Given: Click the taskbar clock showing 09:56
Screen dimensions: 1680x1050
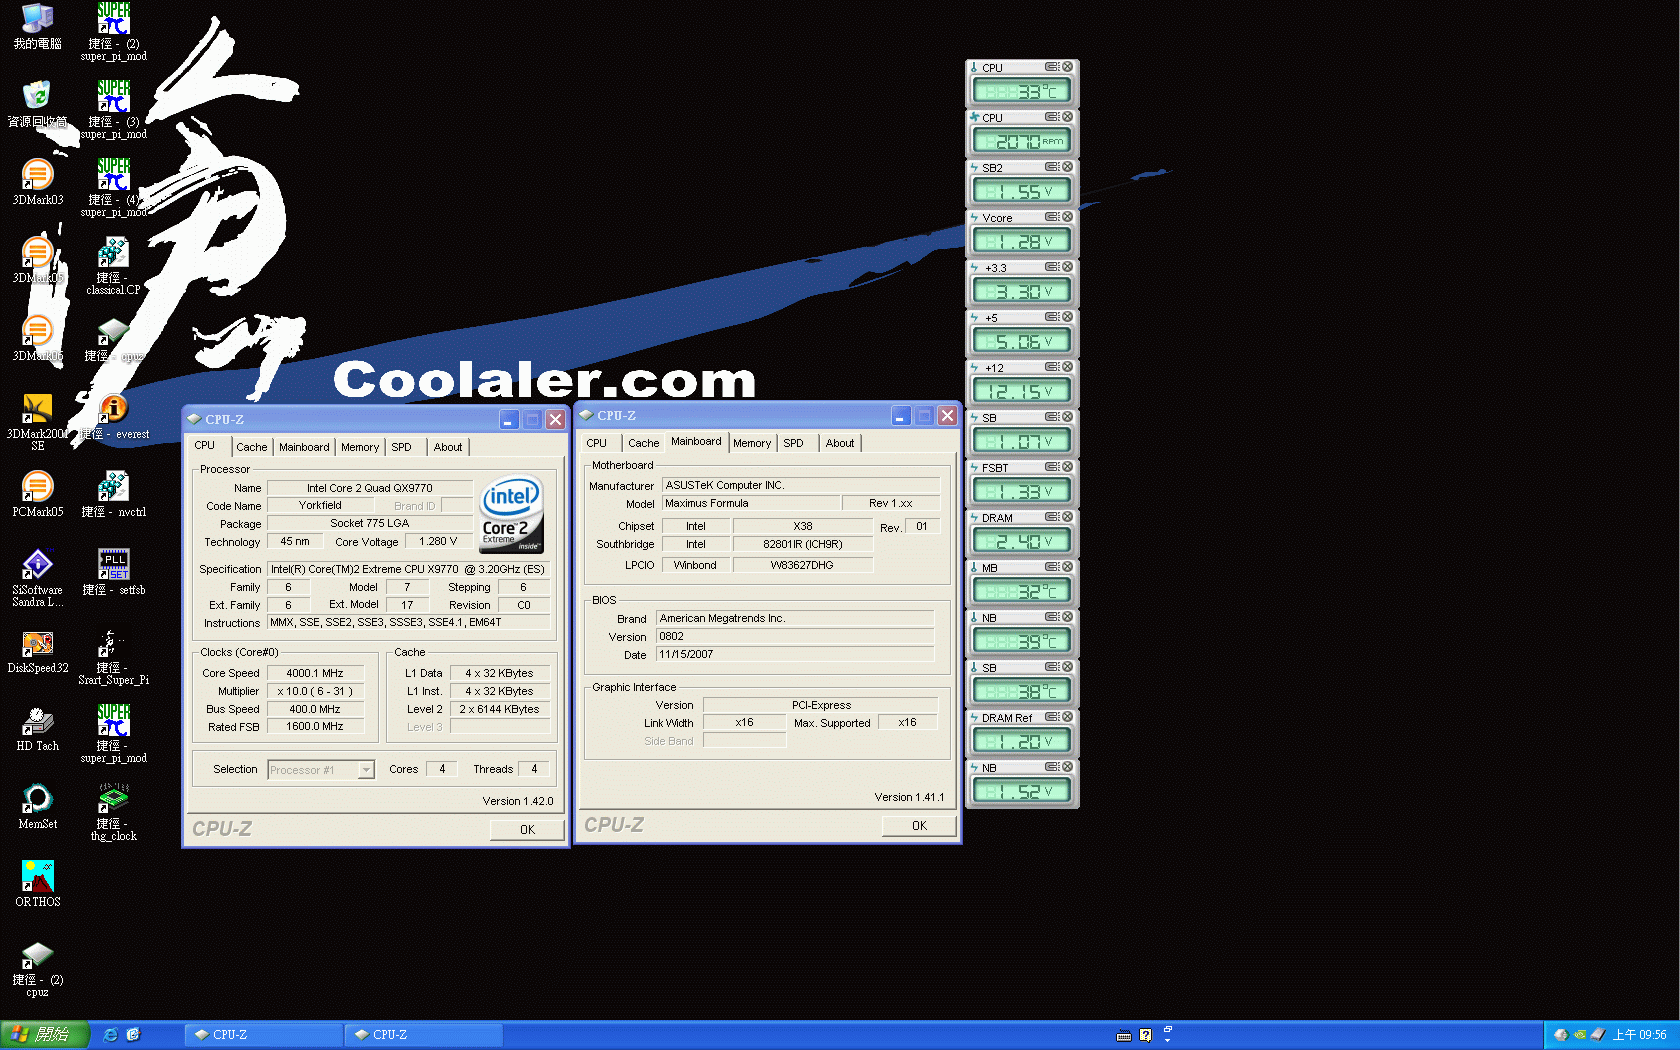Looking at the screenshot, I should (1639, 1035).
